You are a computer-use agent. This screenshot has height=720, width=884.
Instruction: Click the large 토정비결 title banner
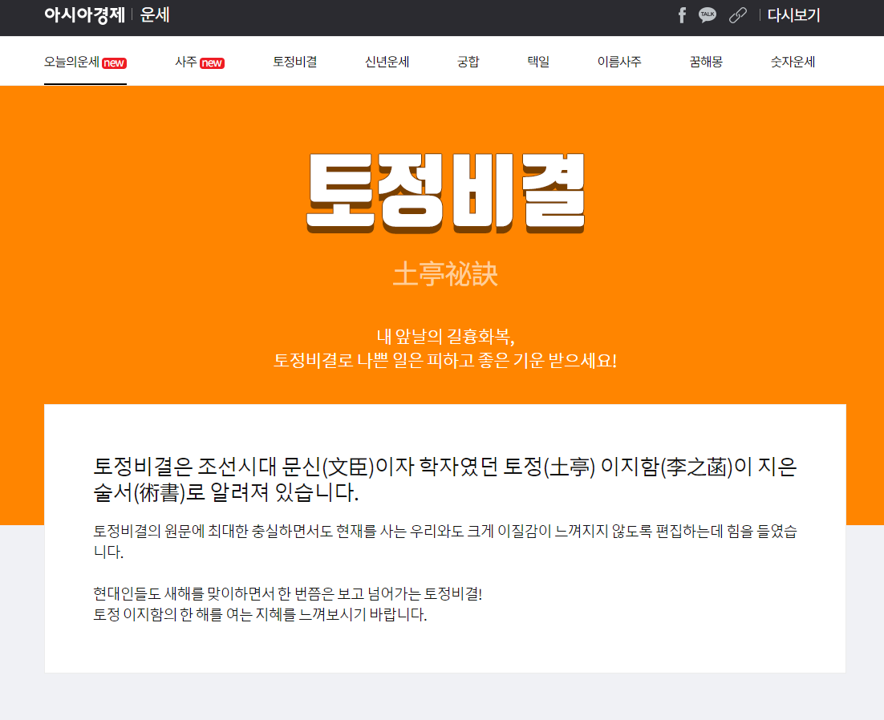(442, 195)
